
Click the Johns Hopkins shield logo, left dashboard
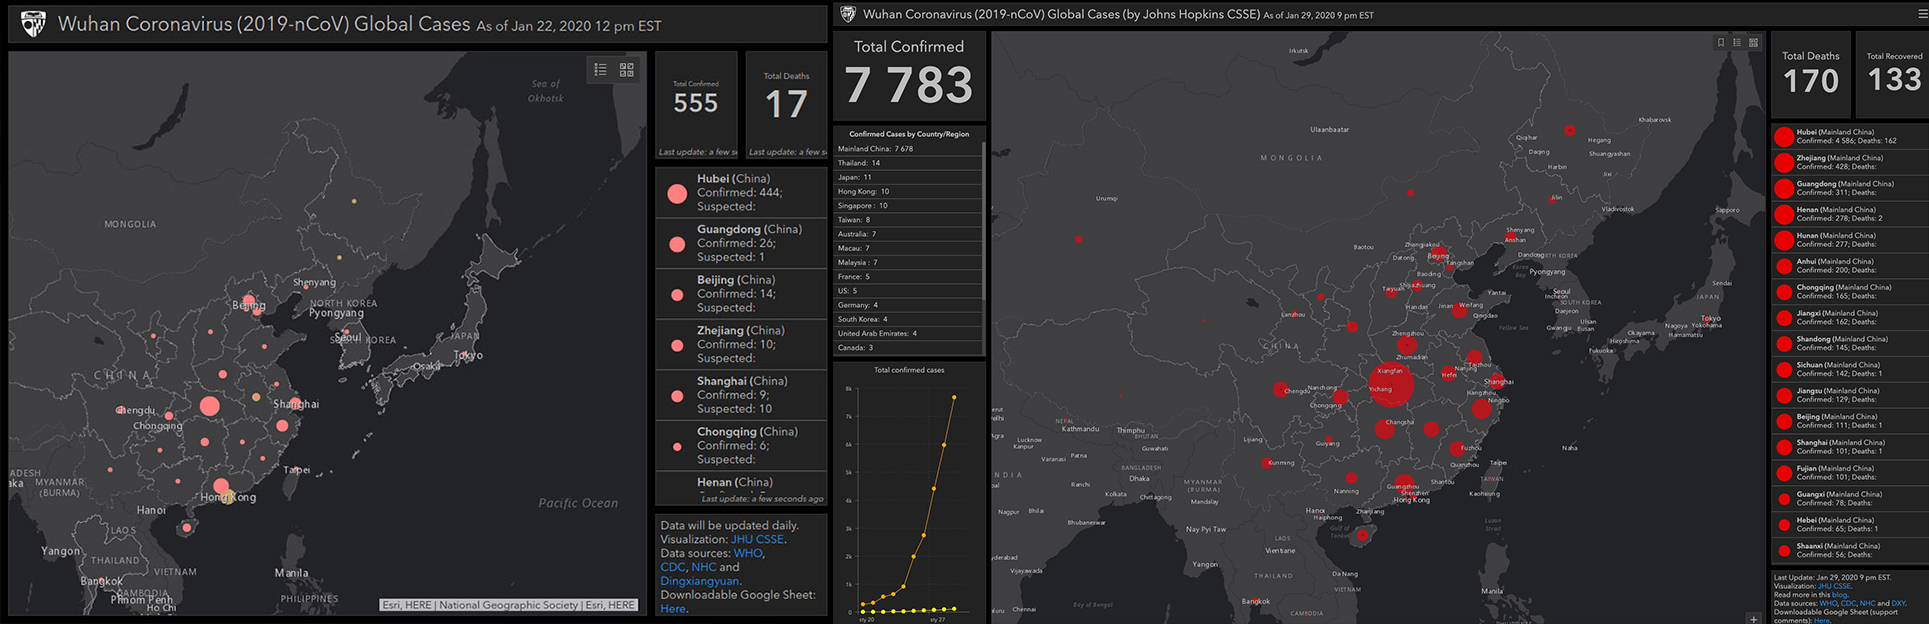click(33, 24)
